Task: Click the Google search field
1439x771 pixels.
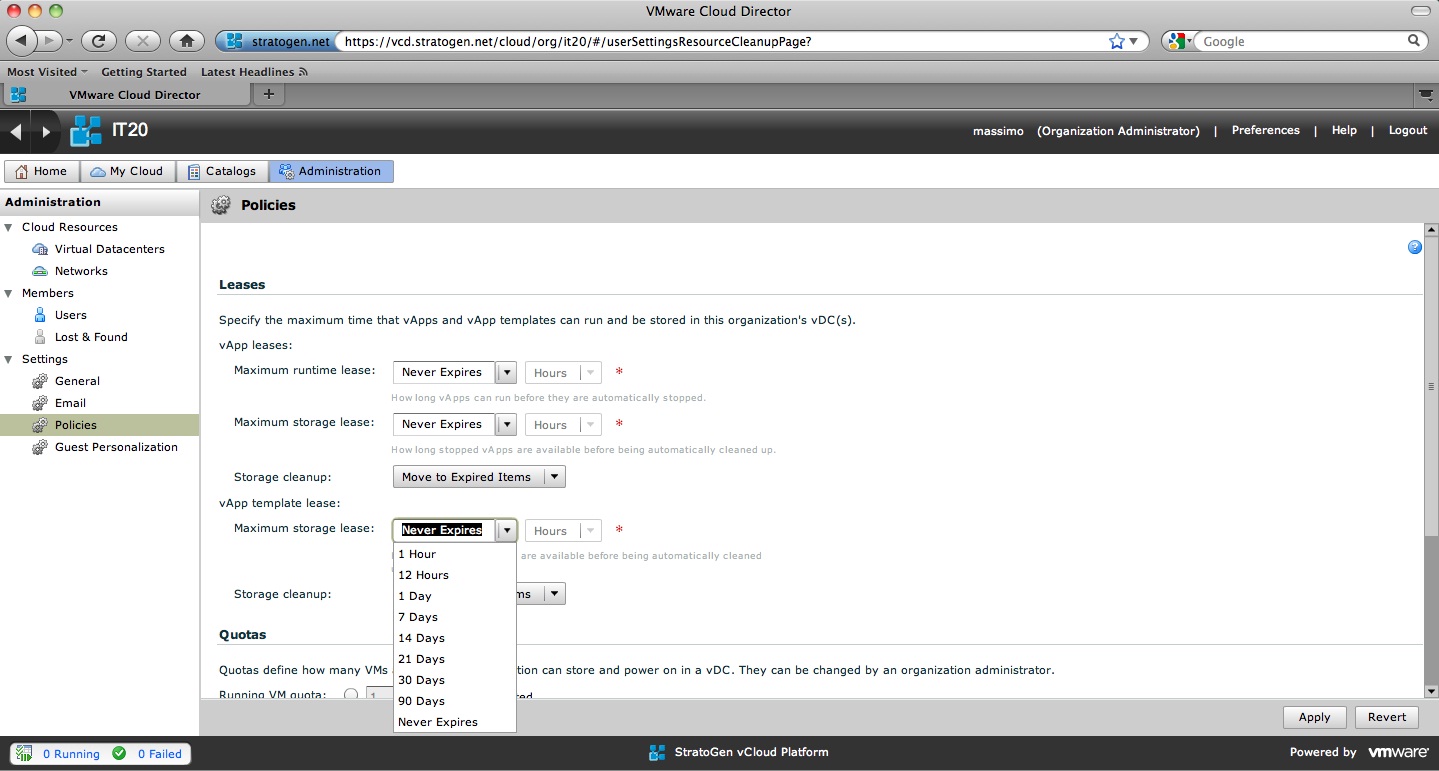Action: point(1301,41)
